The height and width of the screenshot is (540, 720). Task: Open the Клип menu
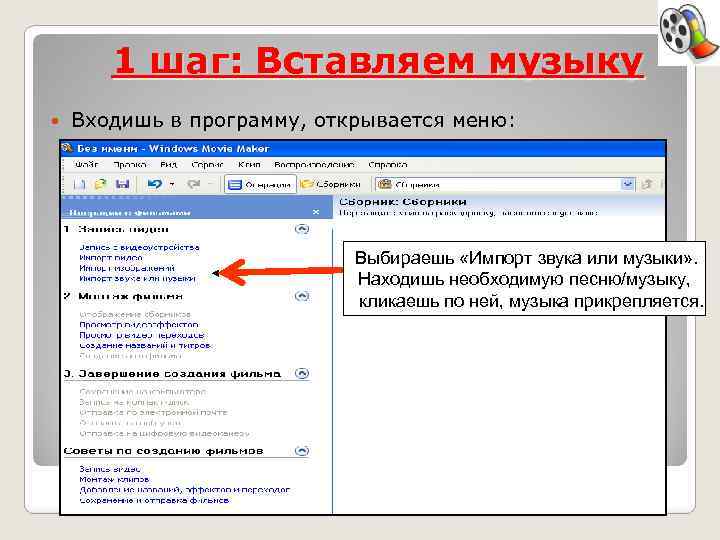pyautogui.click(x=249, y=164)
